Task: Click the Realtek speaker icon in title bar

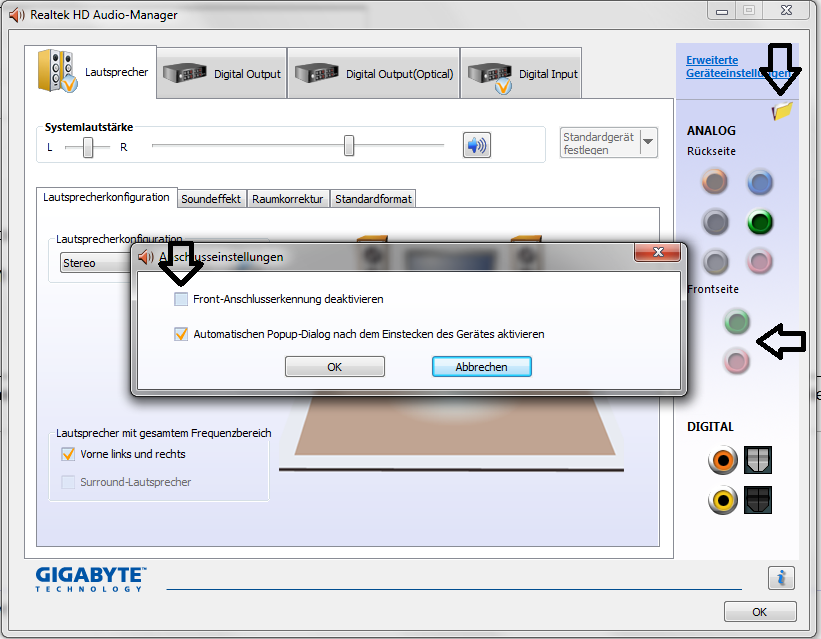Action: pyautogui.click(x=17, y=15)
